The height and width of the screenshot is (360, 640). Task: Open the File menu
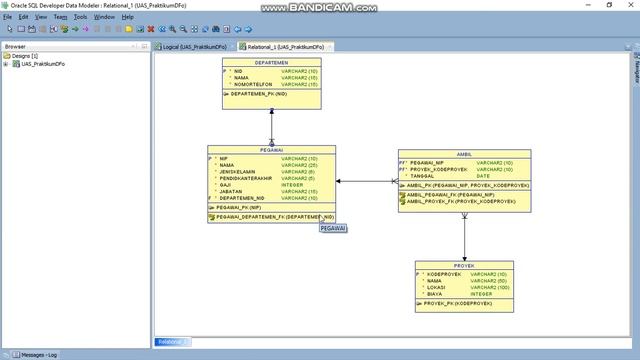pos(7,17)
